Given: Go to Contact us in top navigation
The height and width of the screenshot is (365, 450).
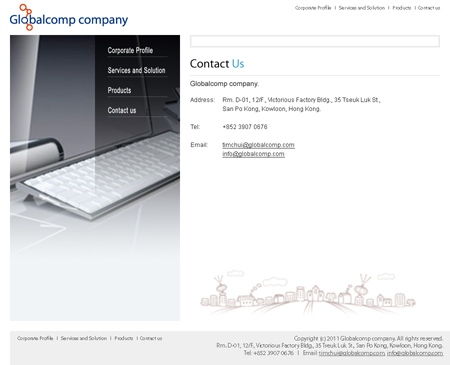Looking at the screenshot, I should pos(429,8).
